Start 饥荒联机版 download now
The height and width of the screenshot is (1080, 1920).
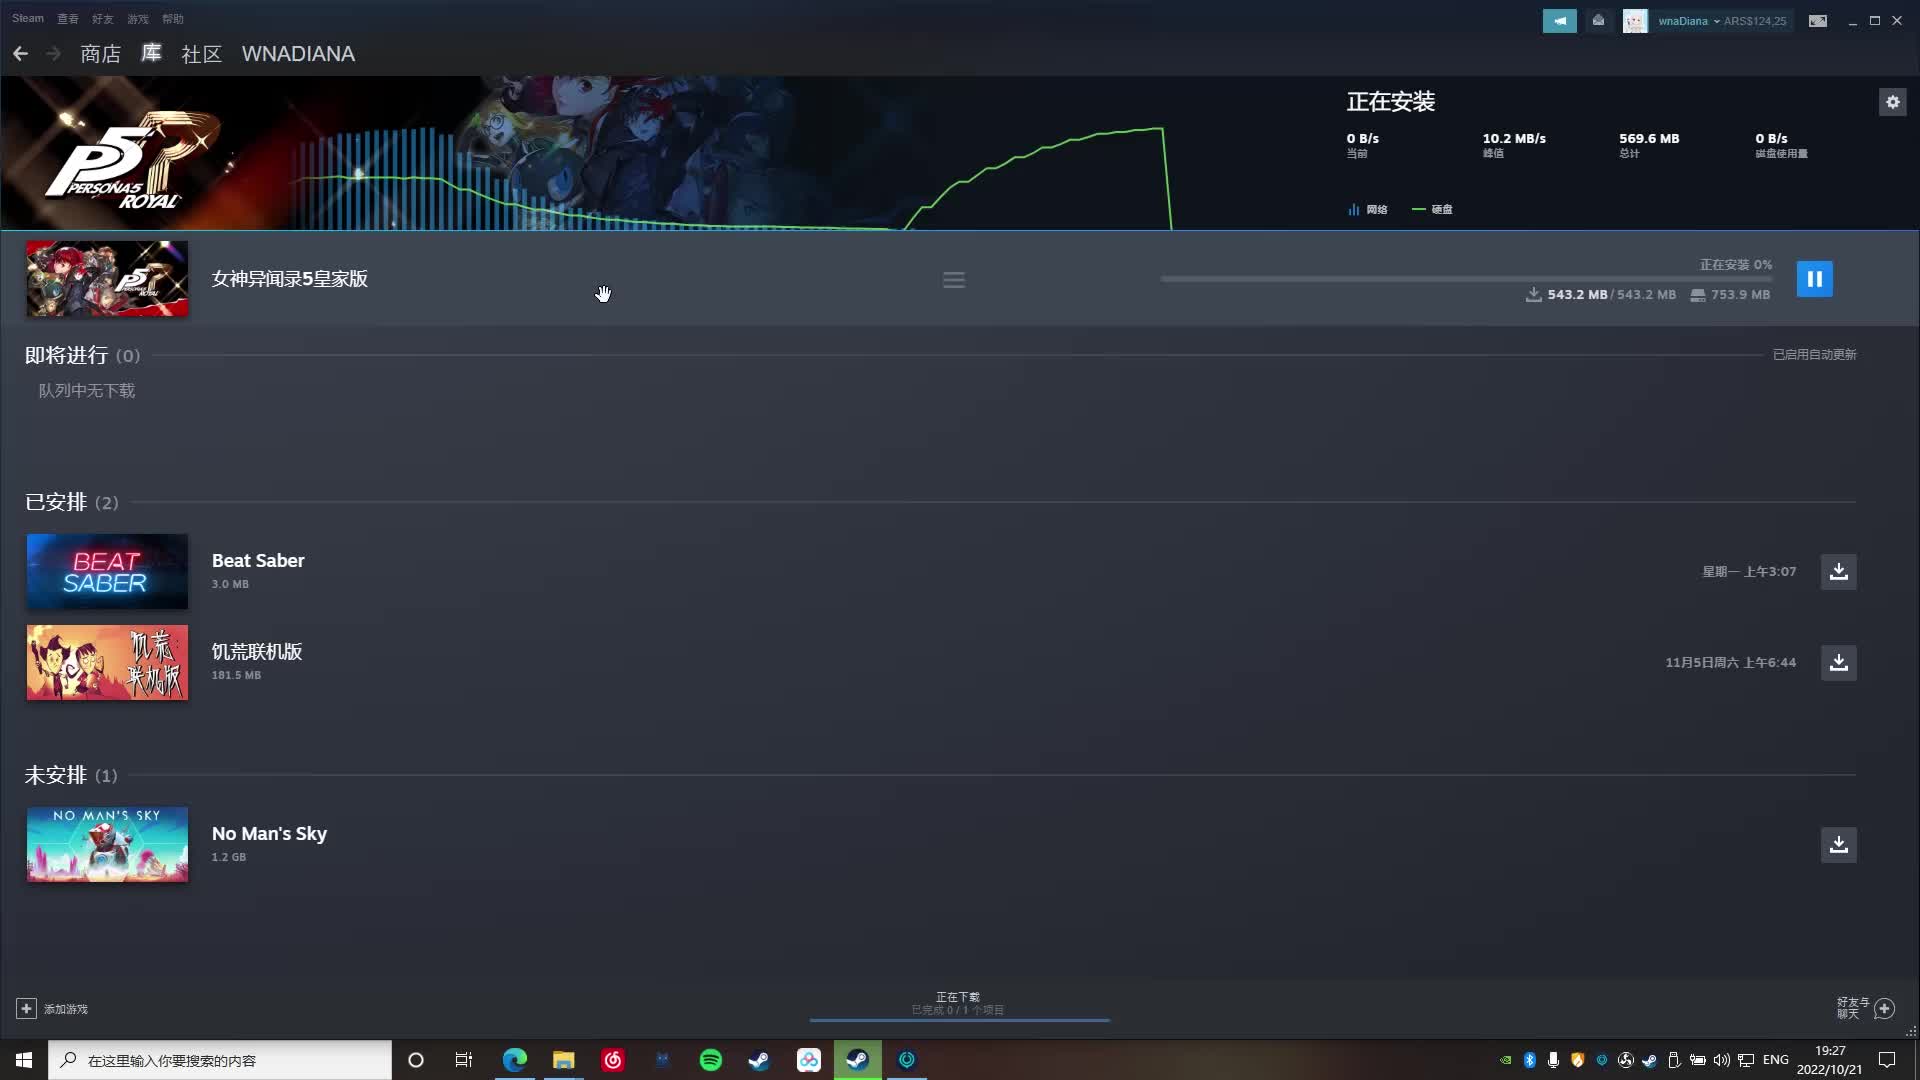pos(1838,663)
